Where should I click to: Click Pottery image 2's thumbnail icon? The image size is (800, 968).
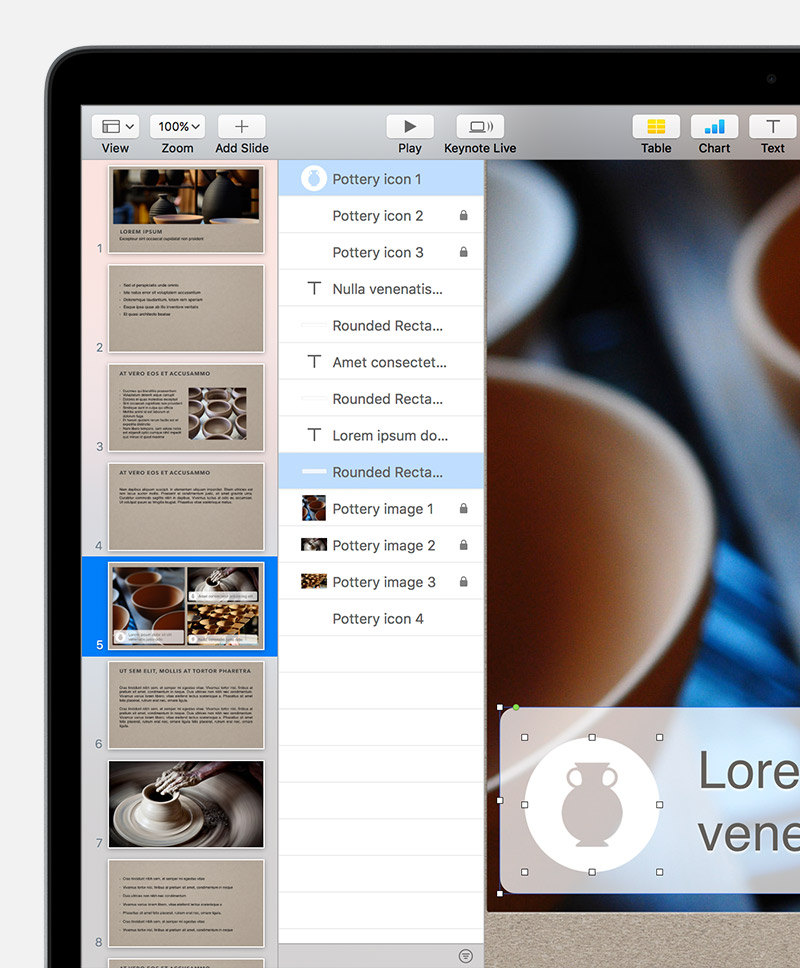(x=314, y=544)
